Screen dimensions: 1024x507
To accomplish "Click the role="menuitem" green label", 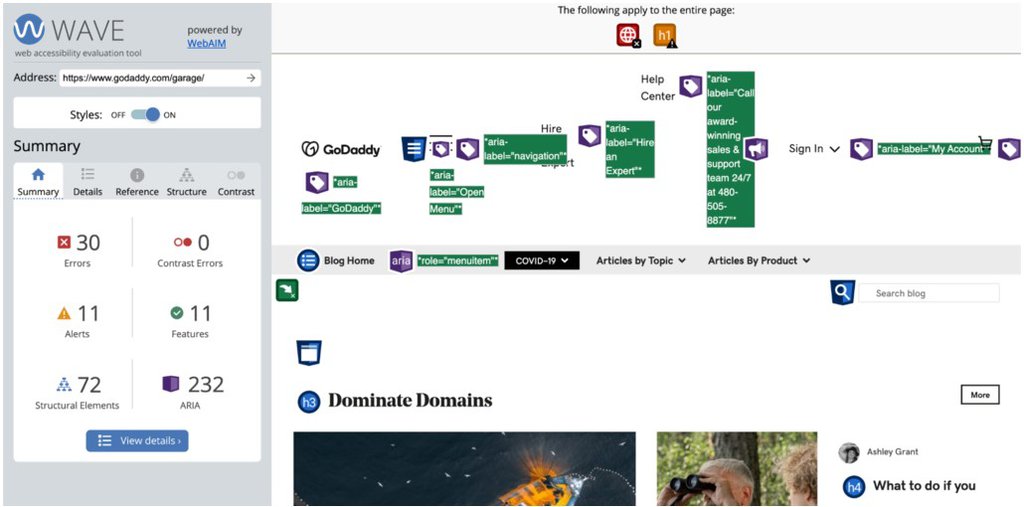I will point(458,261).
